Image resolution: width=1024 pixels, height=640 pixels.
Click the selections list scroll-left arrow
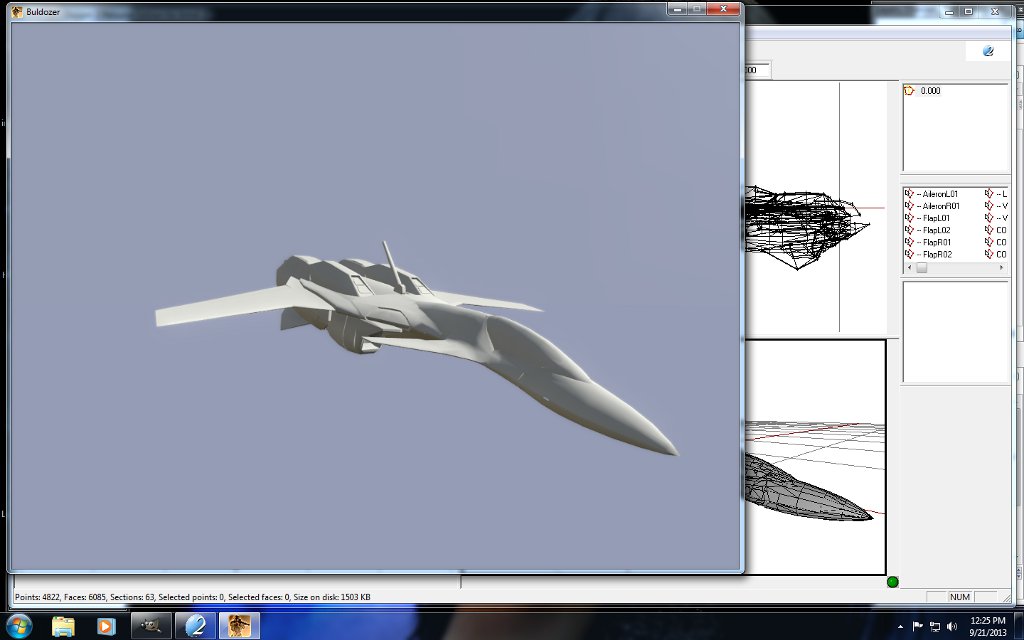click(x=908, y=268)
